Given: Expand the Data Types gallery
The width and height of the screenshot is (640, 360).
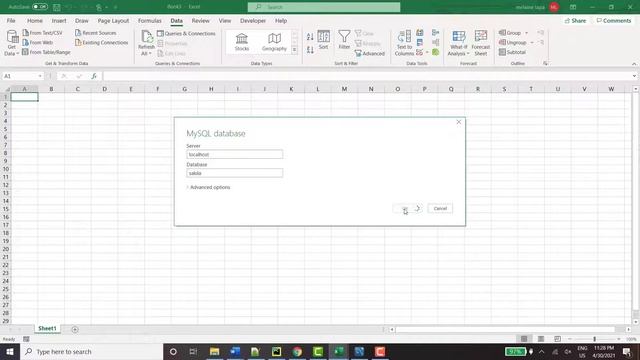Looking at the screenshot, I should pyautogui.click(x=295, y=50).
